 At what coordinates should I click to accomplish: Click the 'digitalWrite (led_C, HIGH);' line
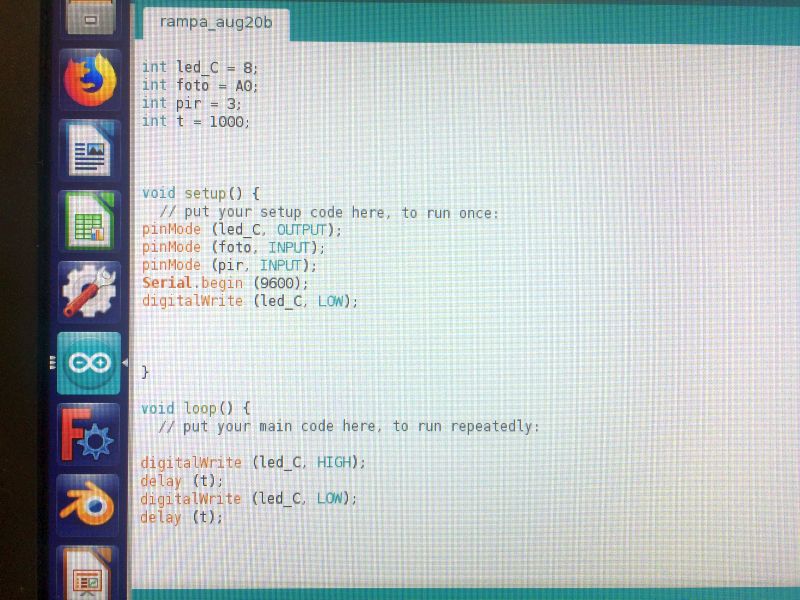tap(253, 463)
